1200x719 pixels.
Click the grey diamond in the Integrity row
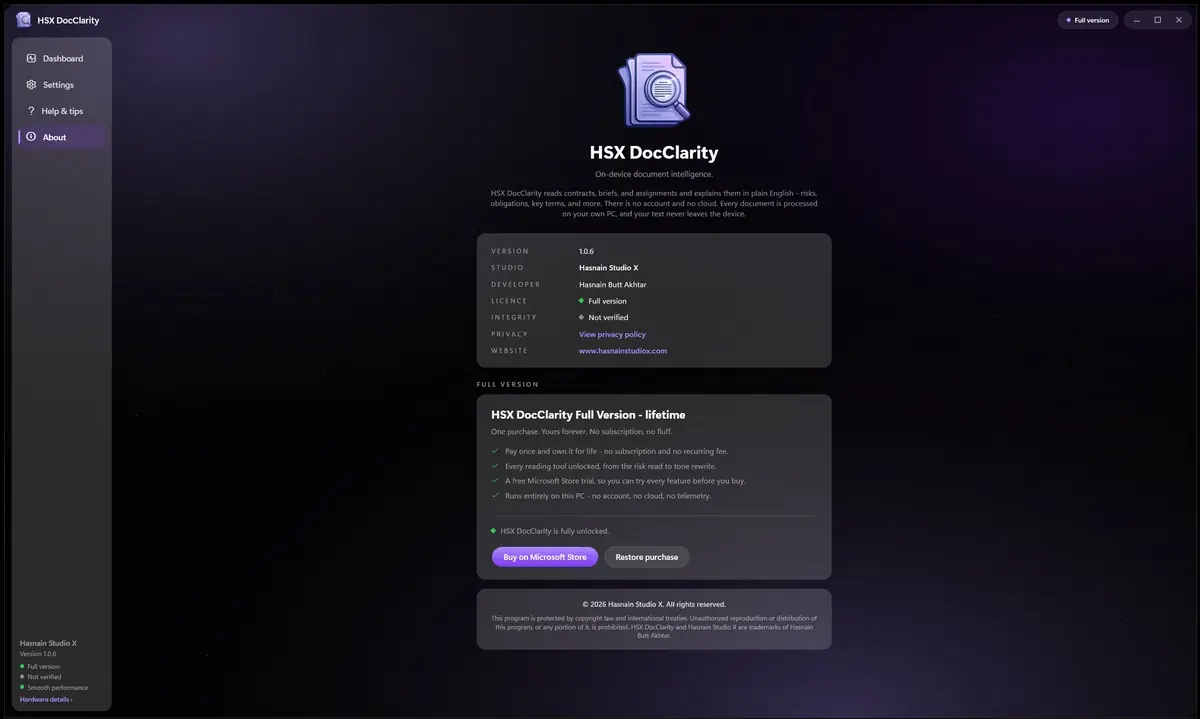(x=581, y=317)
